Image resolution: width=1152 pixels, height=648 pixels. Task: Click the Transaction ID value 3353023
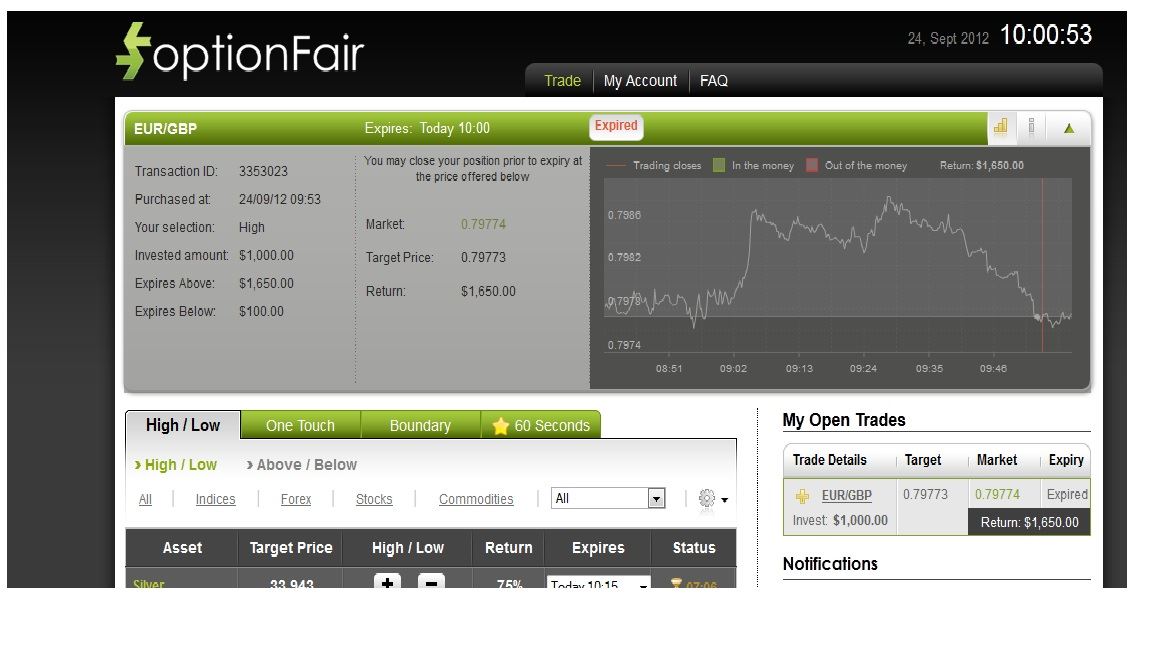[x=263, y=171]
